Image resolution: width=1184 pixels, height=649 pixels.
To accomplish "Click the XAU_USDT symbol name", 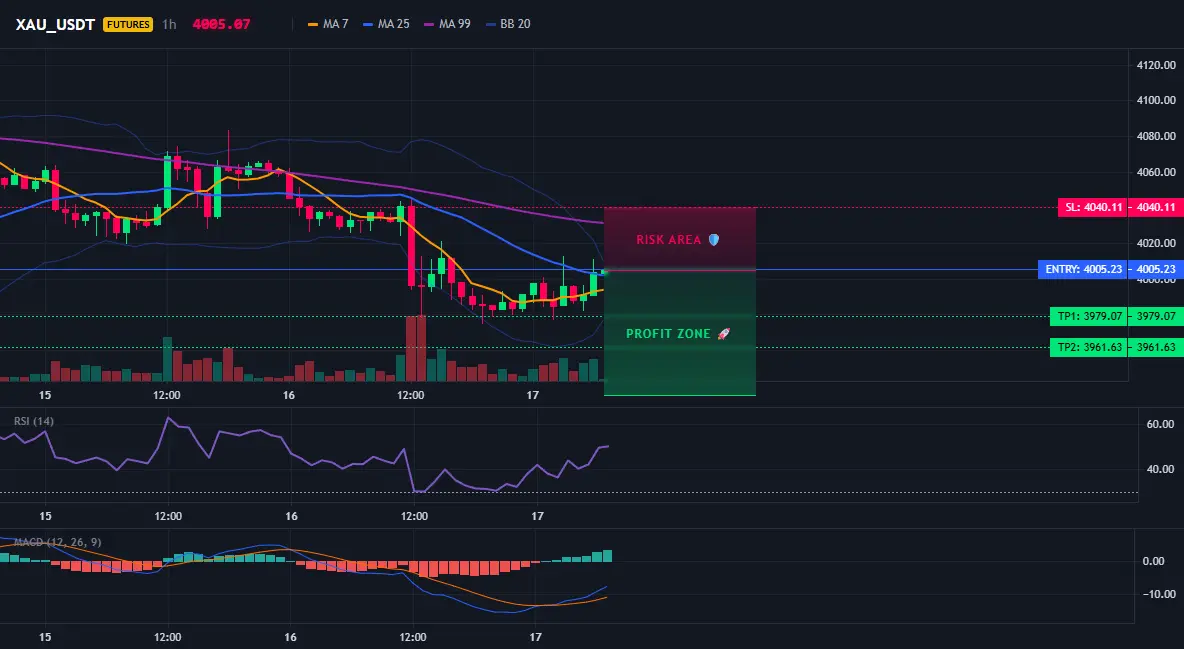I will [x=55, y=24].
